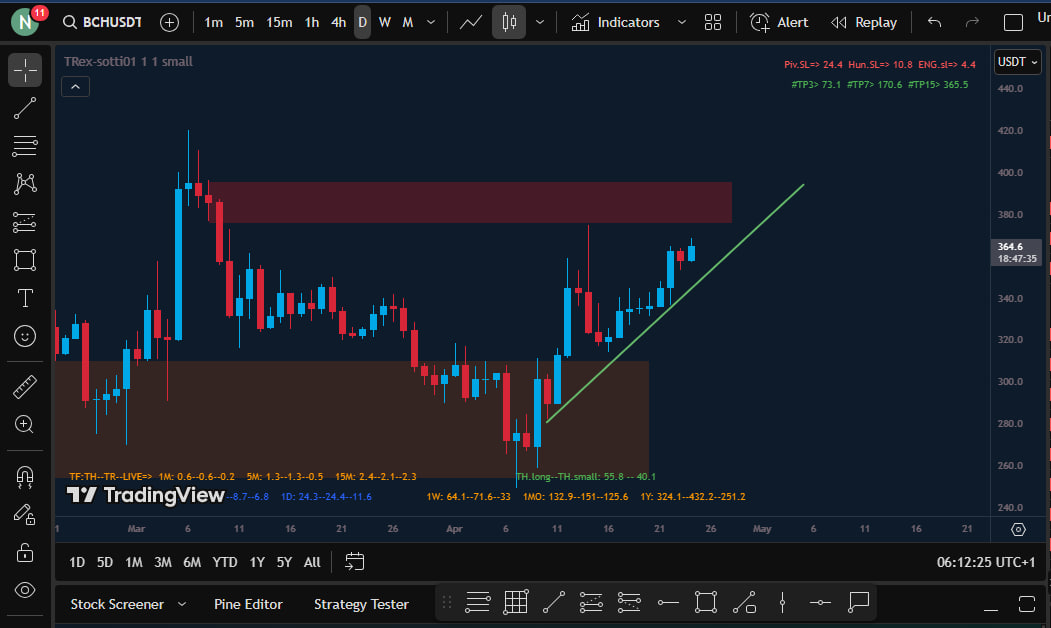The width and height of the screenshot is (1051, 628).
Task: Create a new Alert
Action: click(780, 22)
